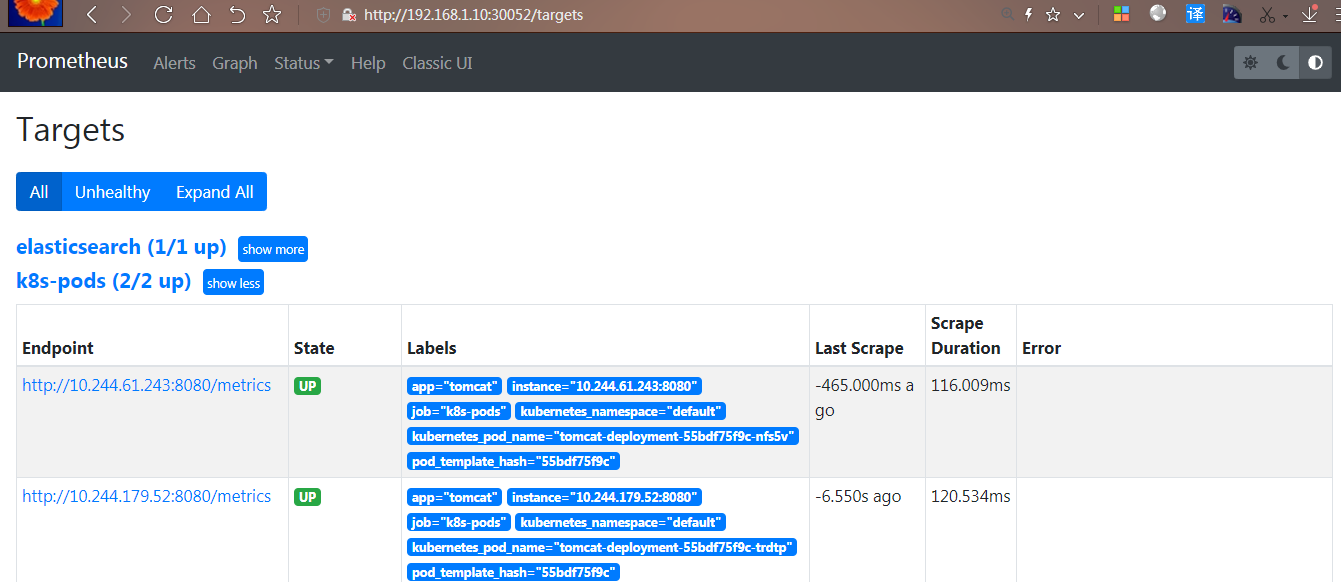The height and width of the screenshot is (582, 1341).
Task: Open the k8s-pods (2/2 up) group link
Action: coord(103,281)
